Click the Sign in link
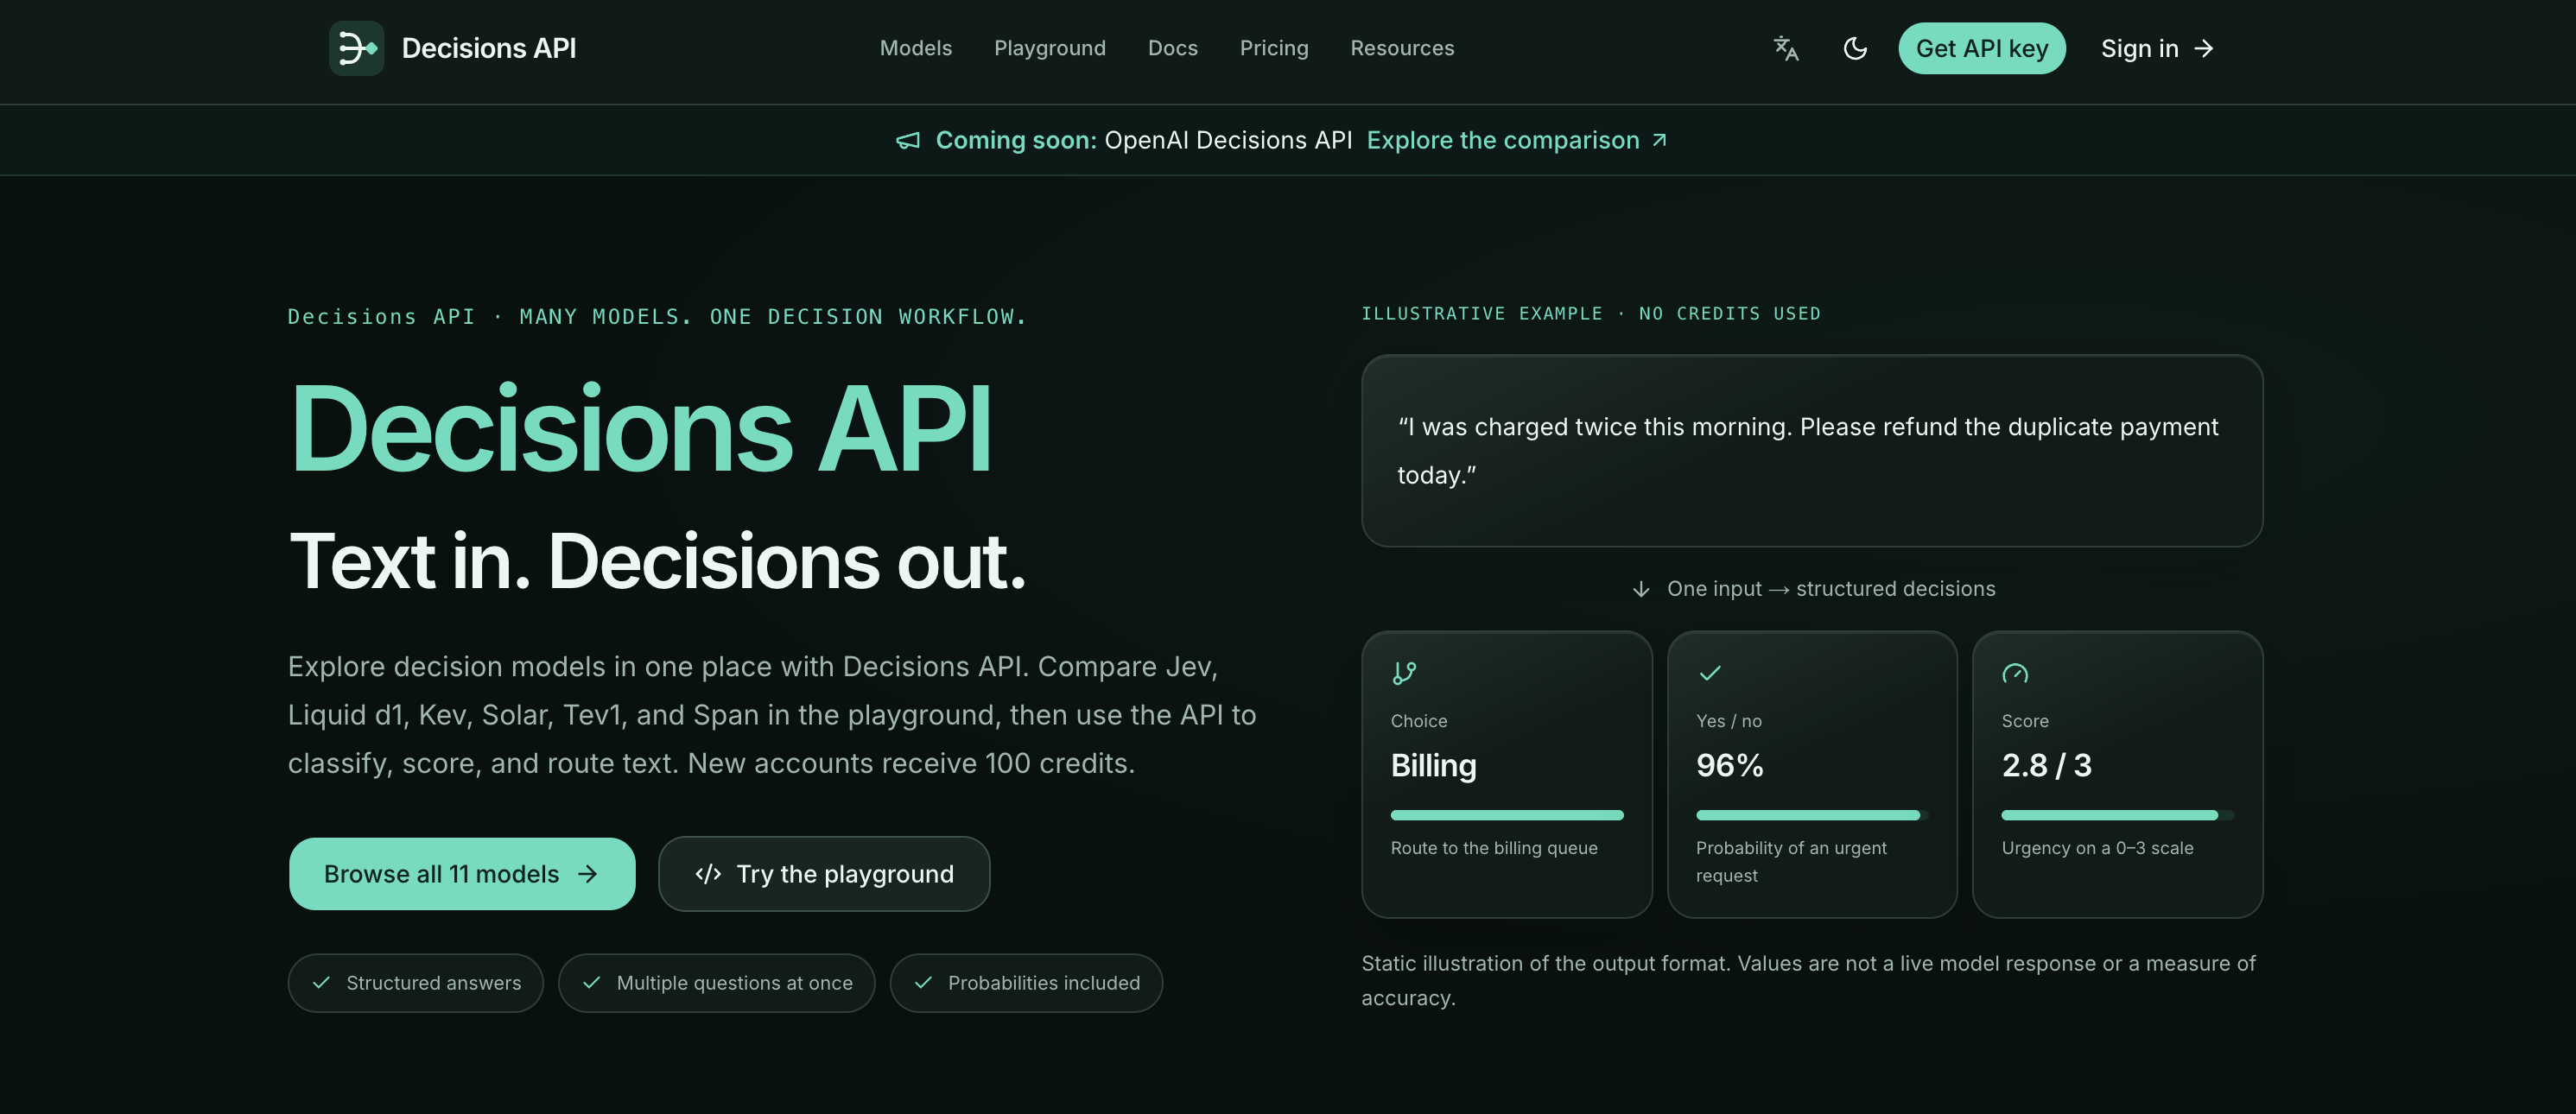2576x1114 pixels. pos(2157,48)
